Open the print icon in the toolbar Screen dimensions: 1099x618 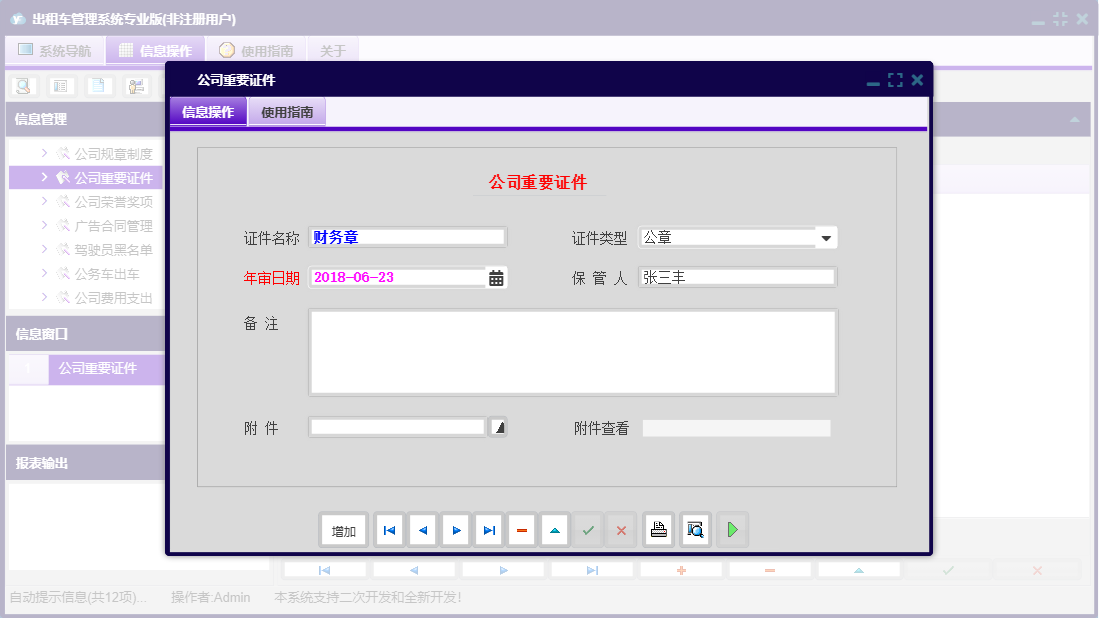[658, 529]
